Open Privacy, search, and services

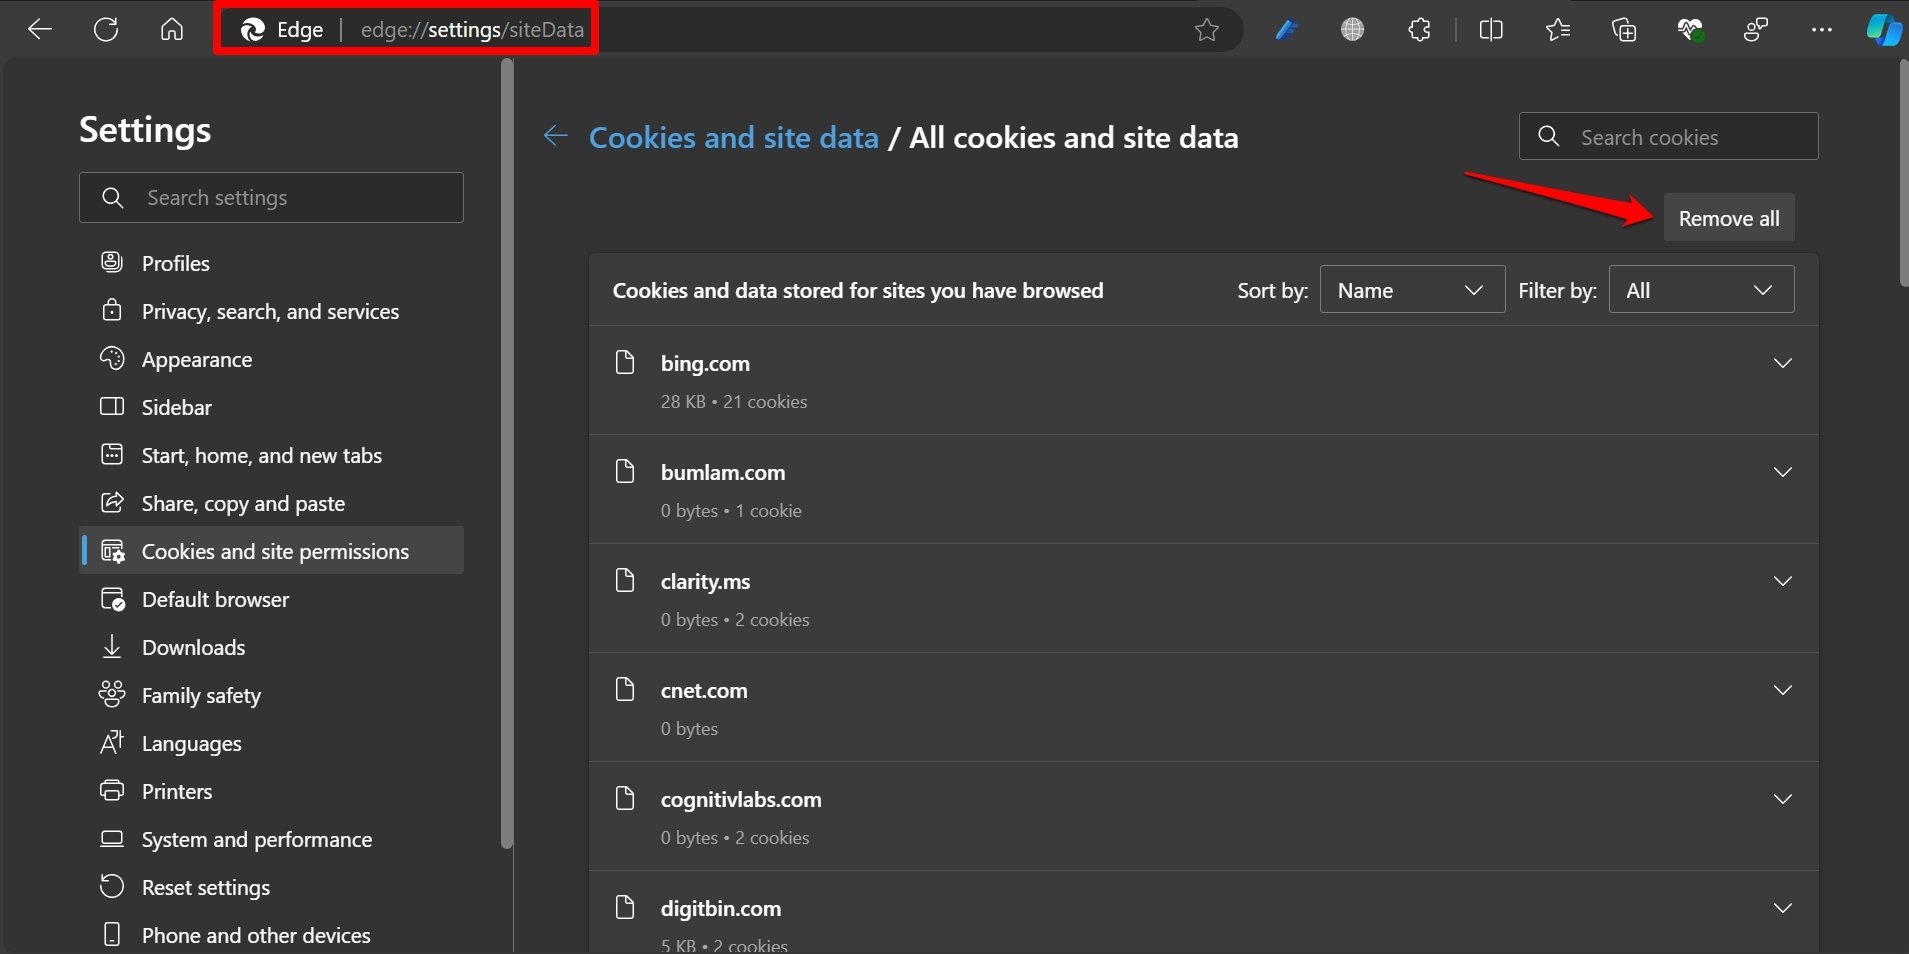[271, 311]
